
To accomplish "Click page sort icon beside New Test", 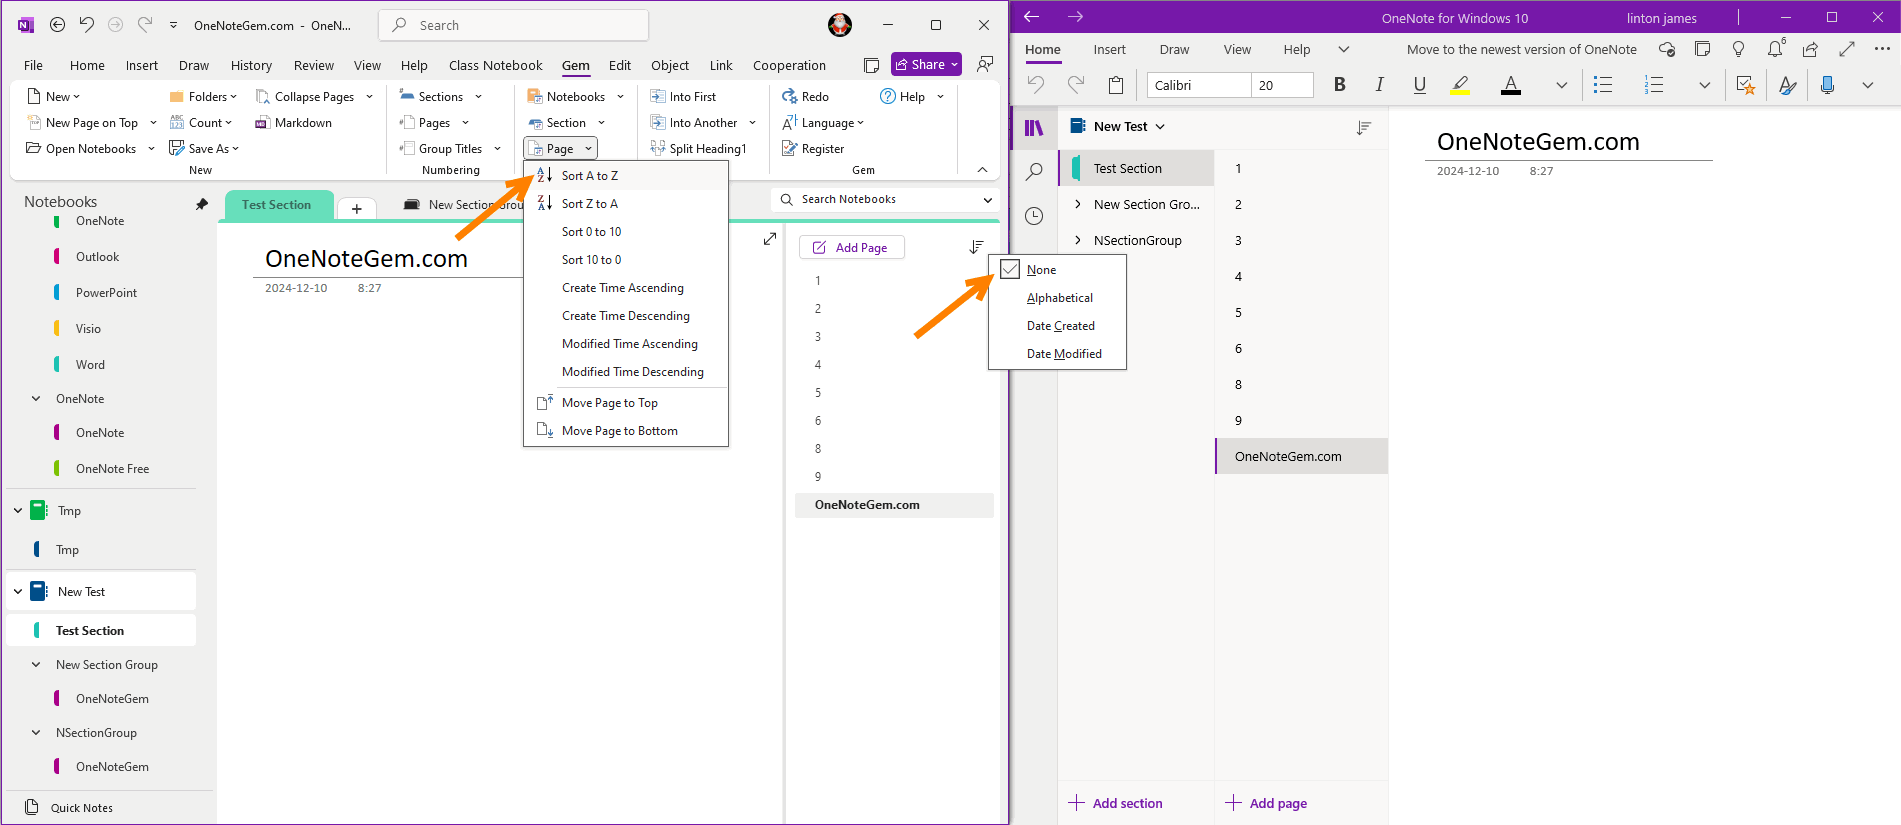I will pyautogui.click(x=1364, y=127).
